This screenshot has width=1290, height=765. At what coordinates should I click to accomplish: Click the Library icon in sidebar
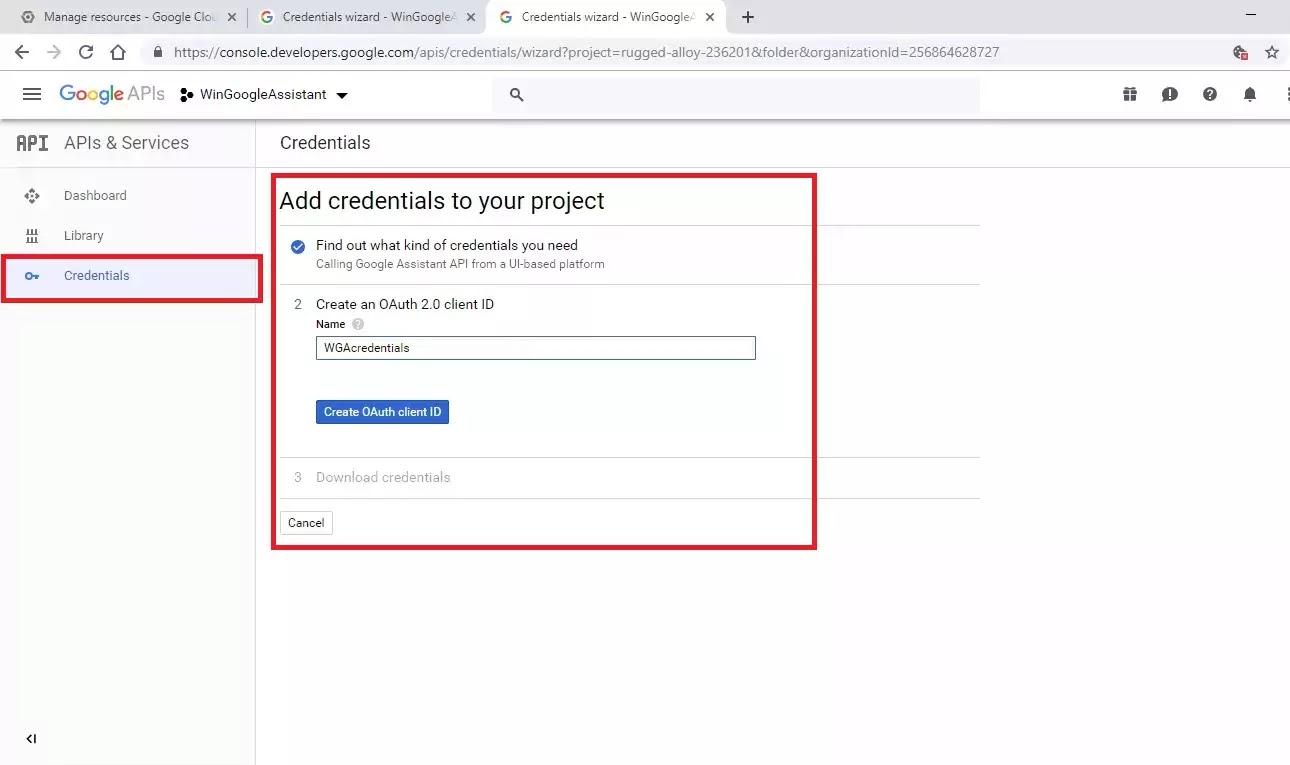[x=31, y=236]
